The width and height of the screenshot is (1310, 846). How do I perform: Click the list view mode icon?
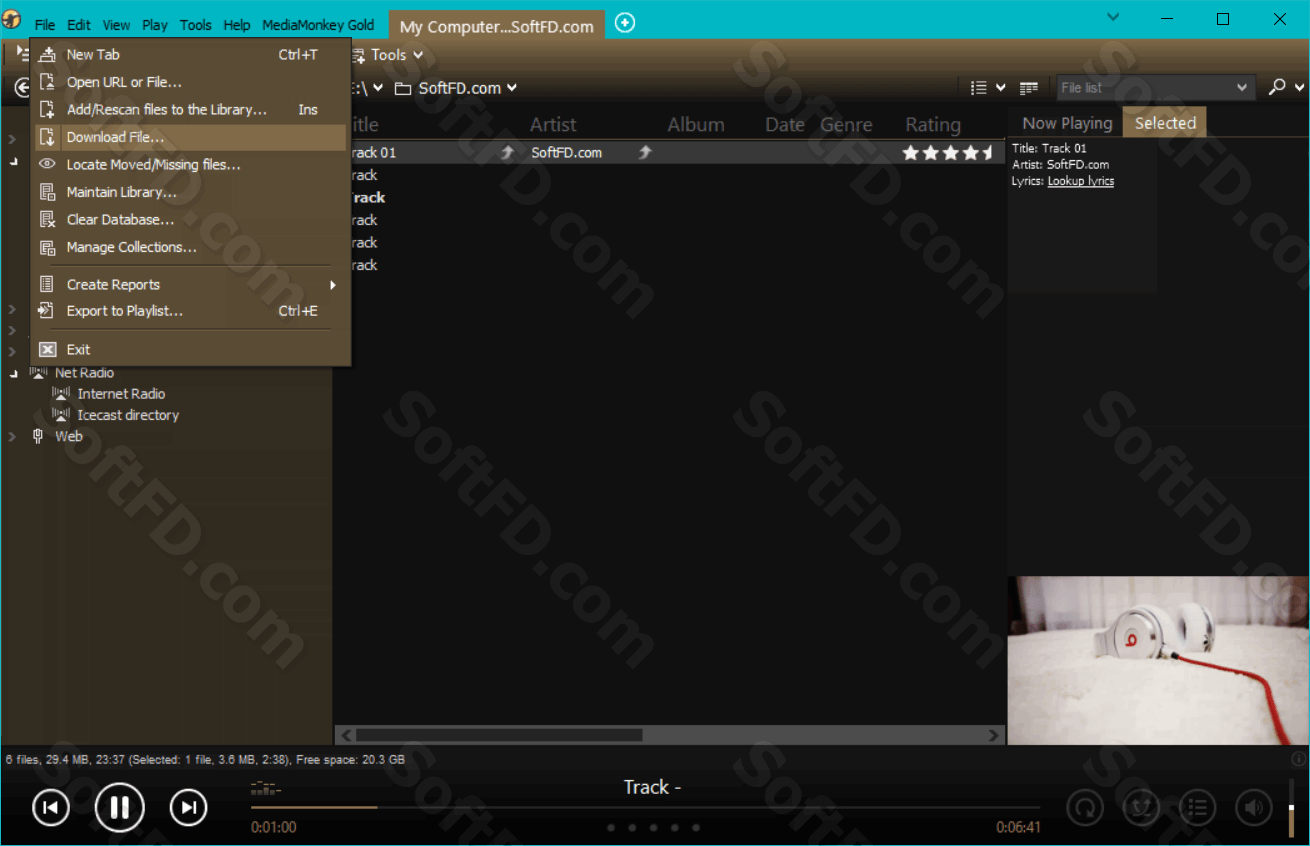point(980,88)
